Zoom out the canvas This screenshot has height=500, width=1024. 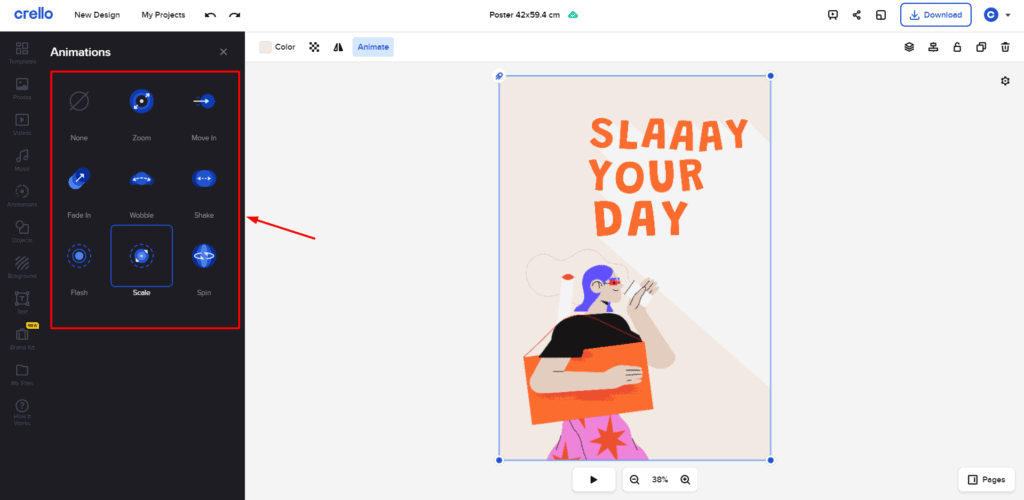pos(634,480)
